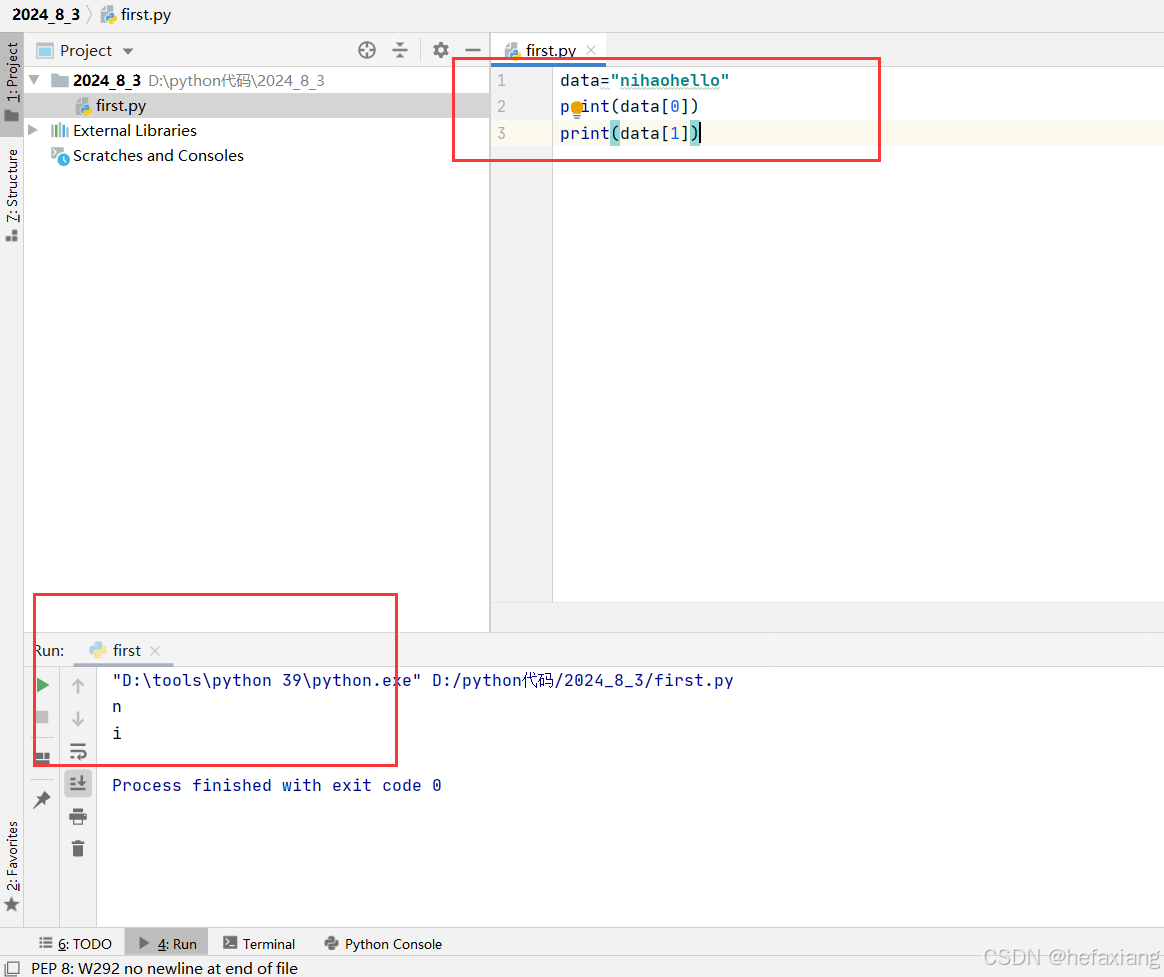Click first.py breadcrumb in navigation bar

[136, 15]
